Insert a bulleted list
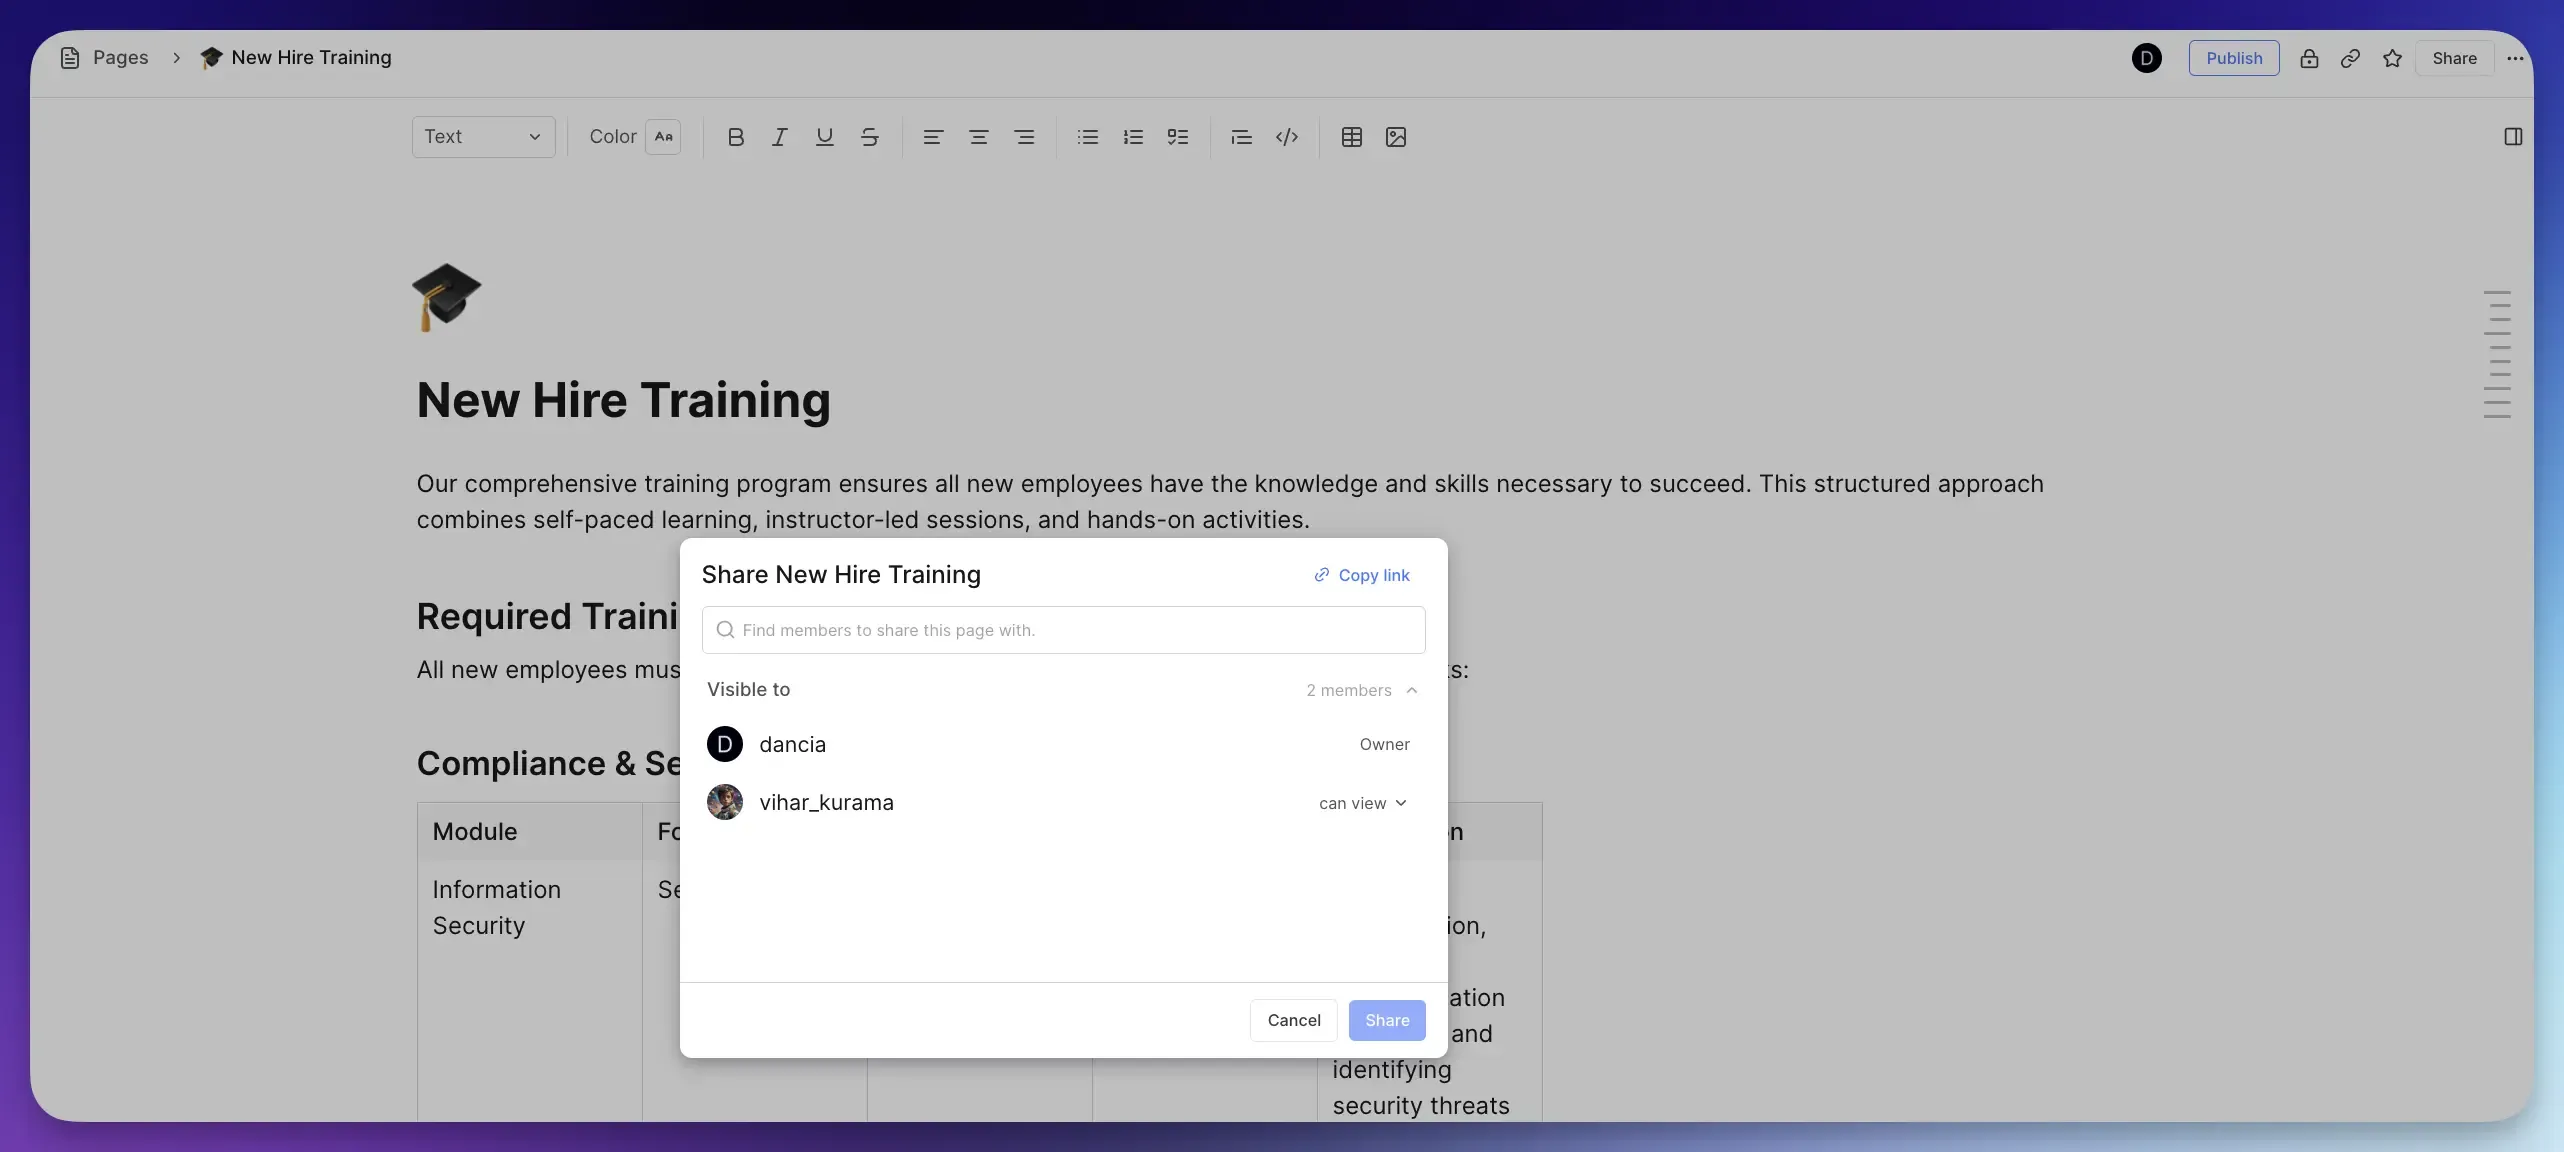The image size is (2564, 1152). coord(1086,137)
